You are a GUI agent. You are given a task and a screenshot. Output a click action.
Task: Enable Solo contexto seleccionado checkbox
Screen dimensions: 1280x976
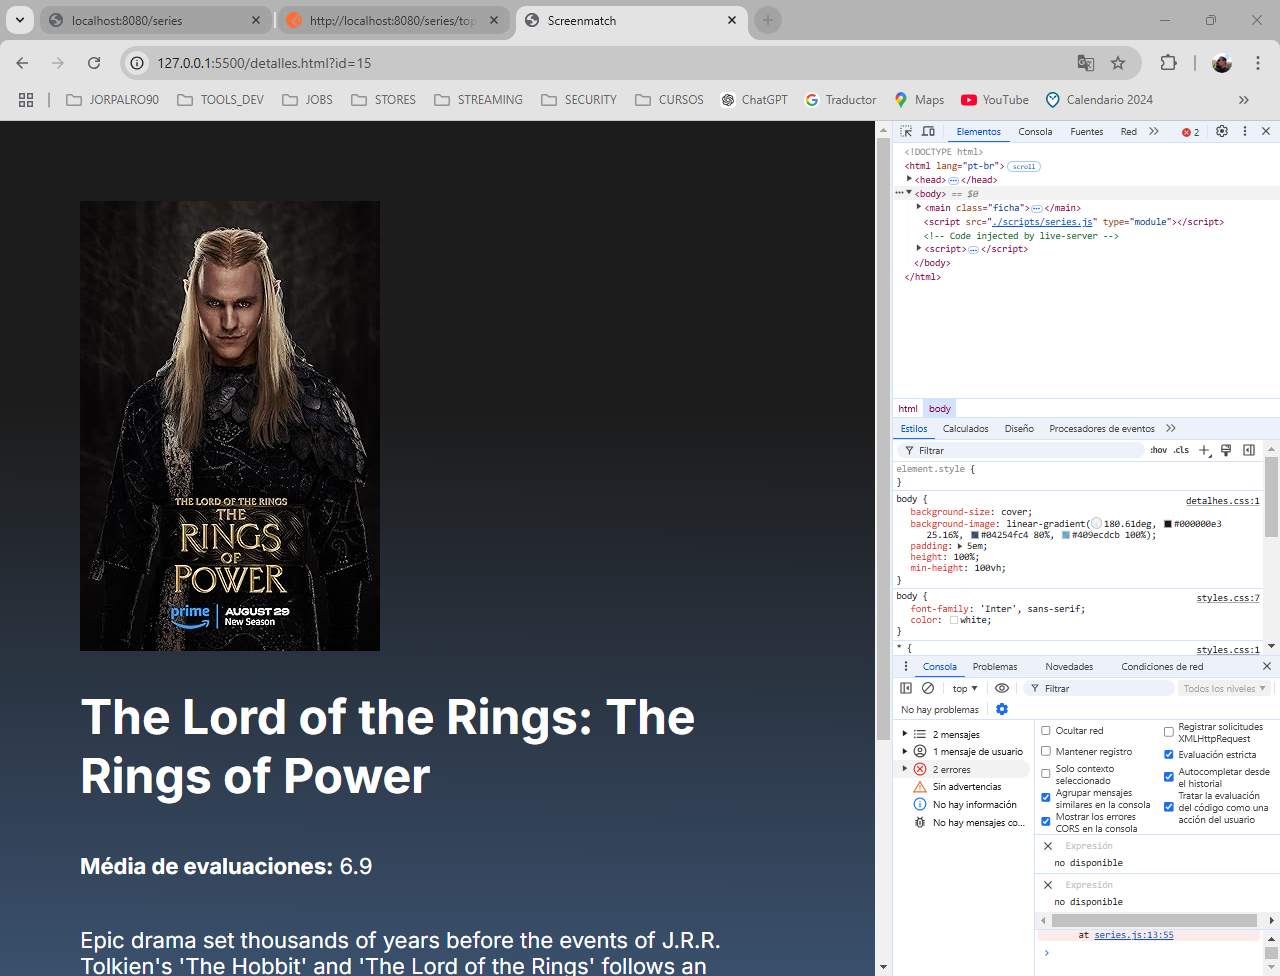1046,774
